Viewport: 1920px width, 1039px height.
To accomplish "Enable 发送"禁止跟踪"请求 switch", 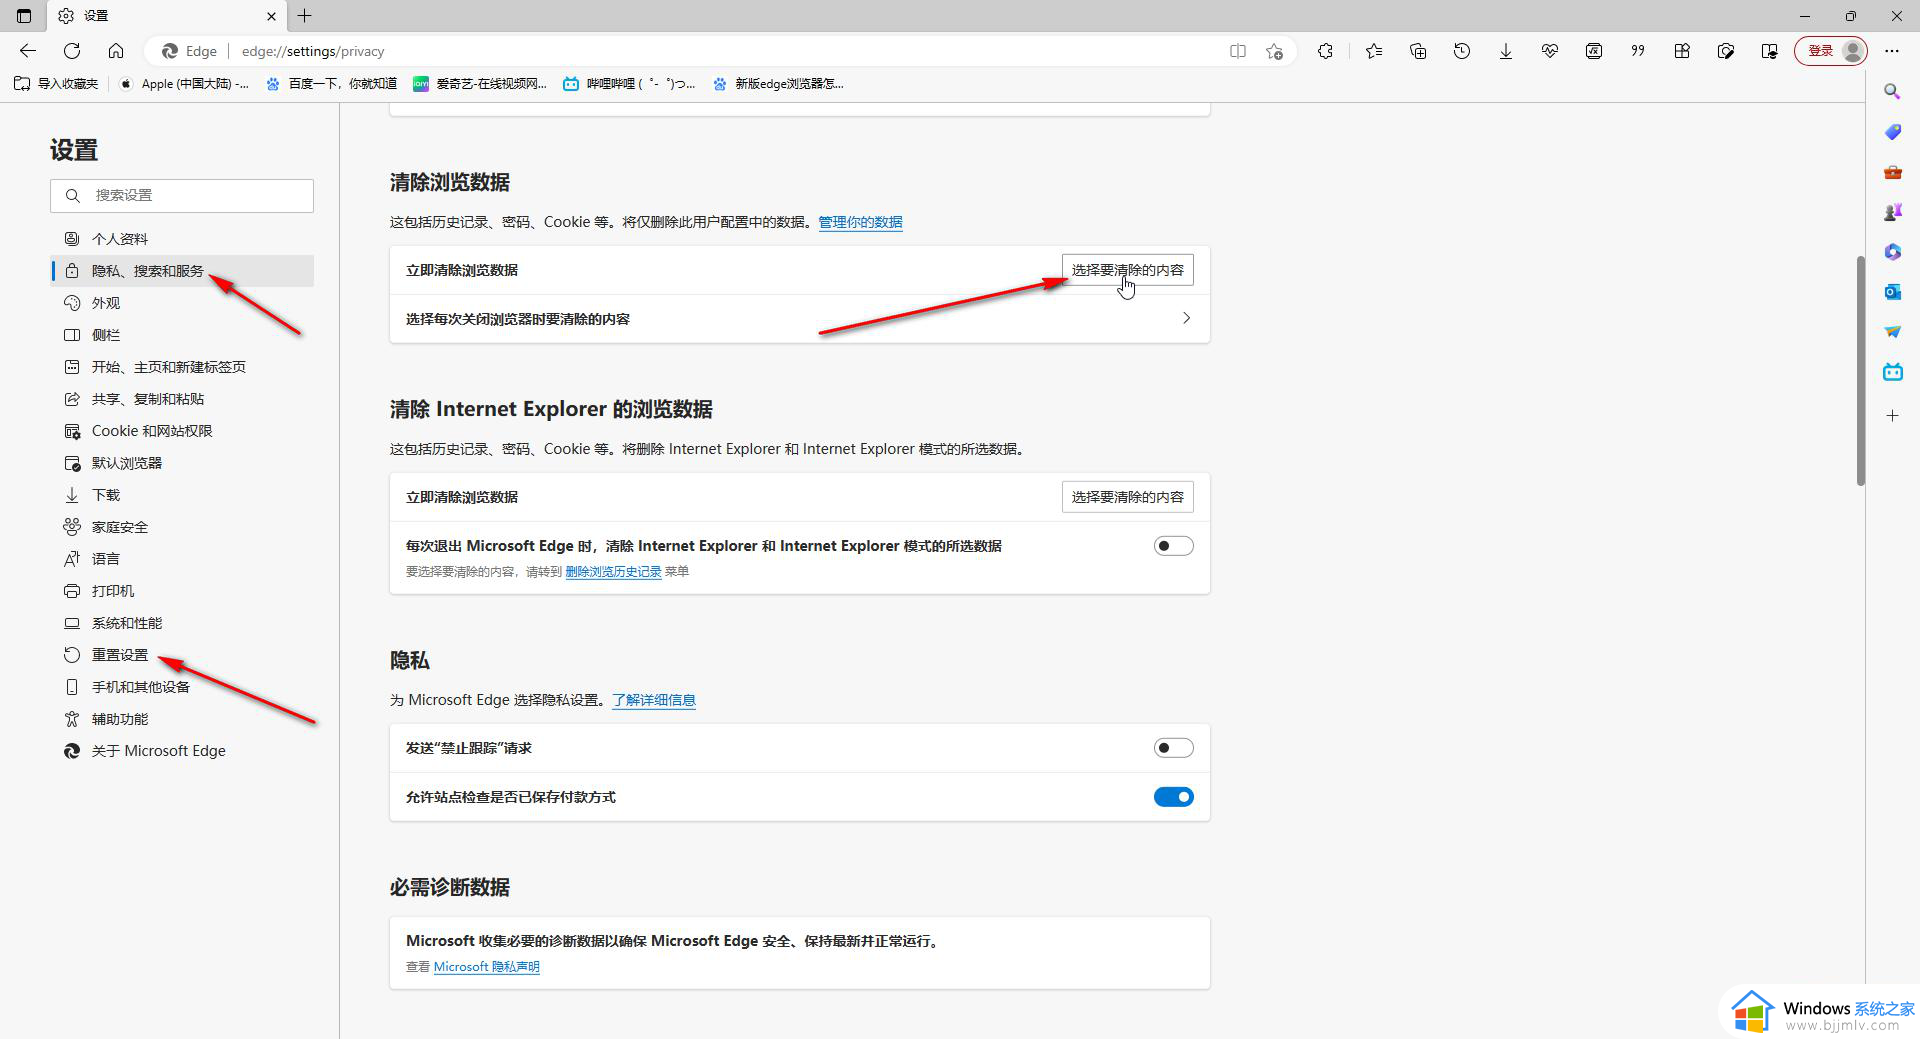I will 1173,748.
